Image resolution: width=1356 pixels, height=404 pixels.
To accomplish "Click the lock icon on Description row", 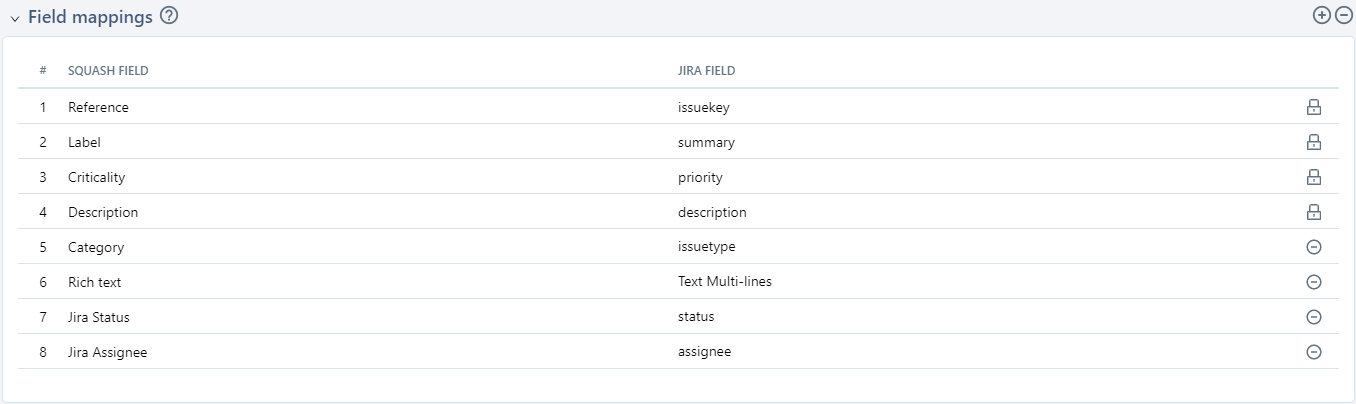I will tap(1314, 212).
